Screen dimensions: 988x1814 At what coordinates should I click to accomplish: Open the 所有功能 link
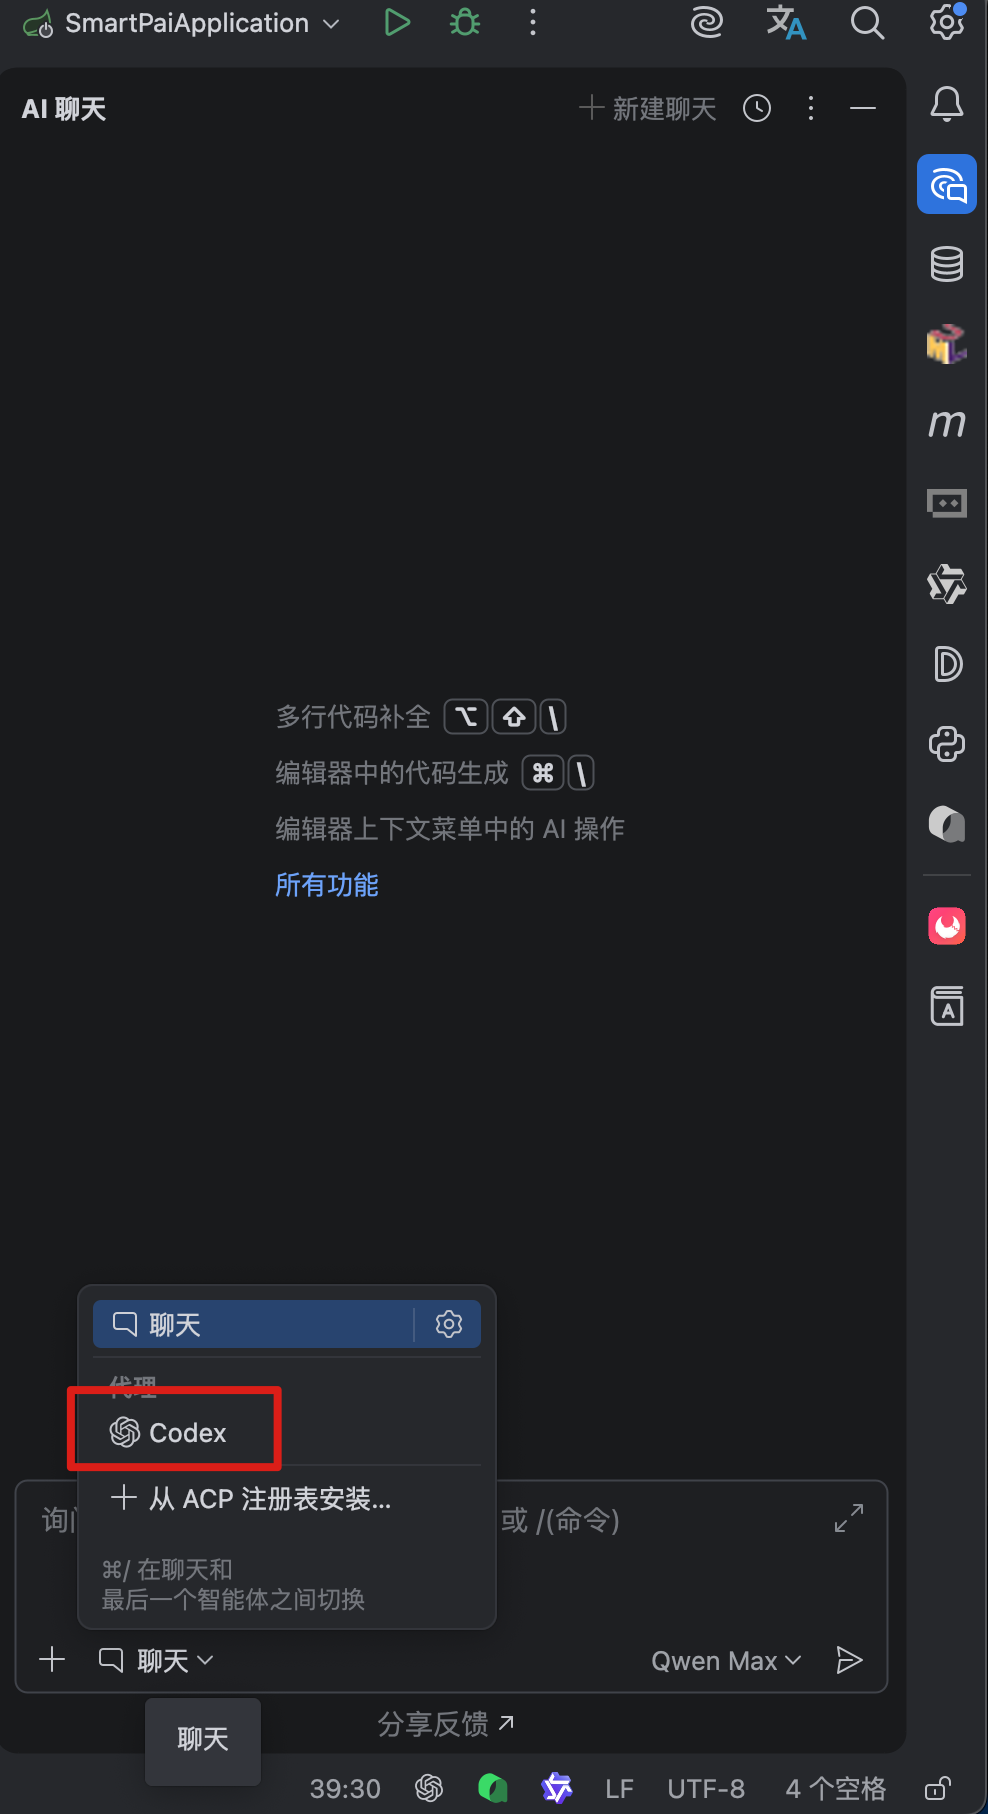pyautogui.click(x=327, y=885)
